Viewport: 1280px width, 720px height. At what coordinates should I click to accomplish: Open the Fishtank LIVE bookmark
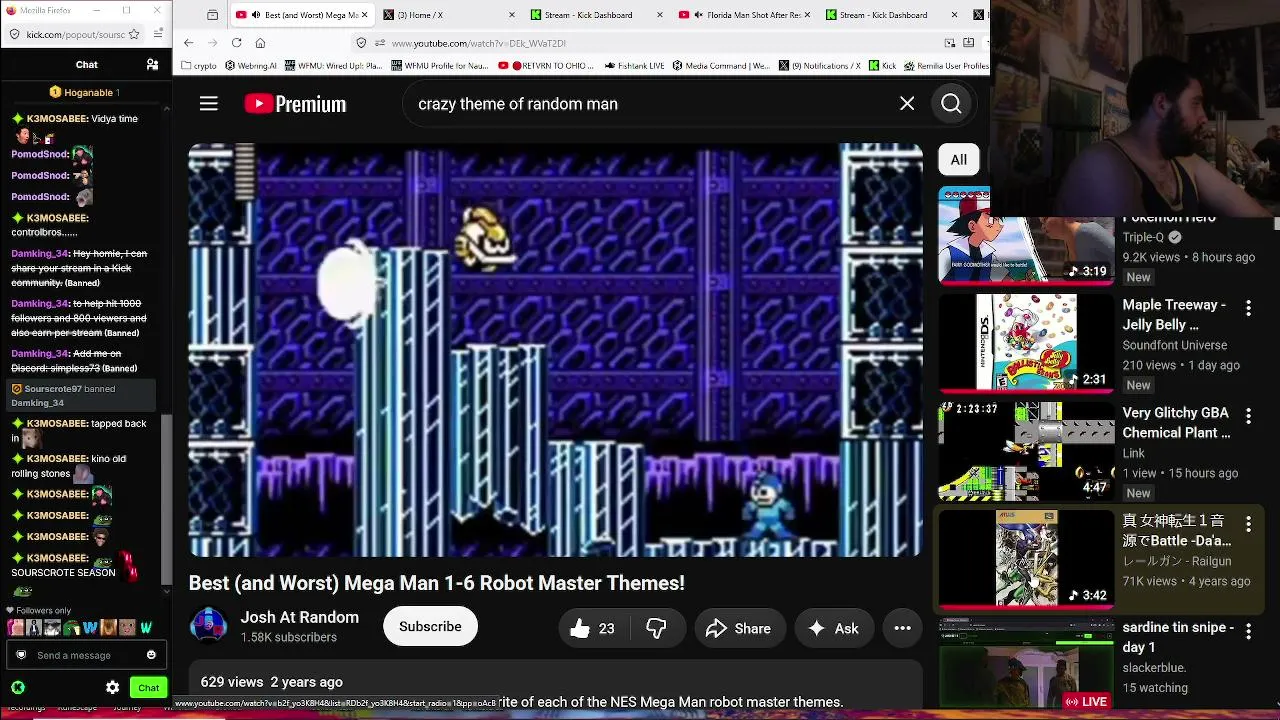pos(636,66)
